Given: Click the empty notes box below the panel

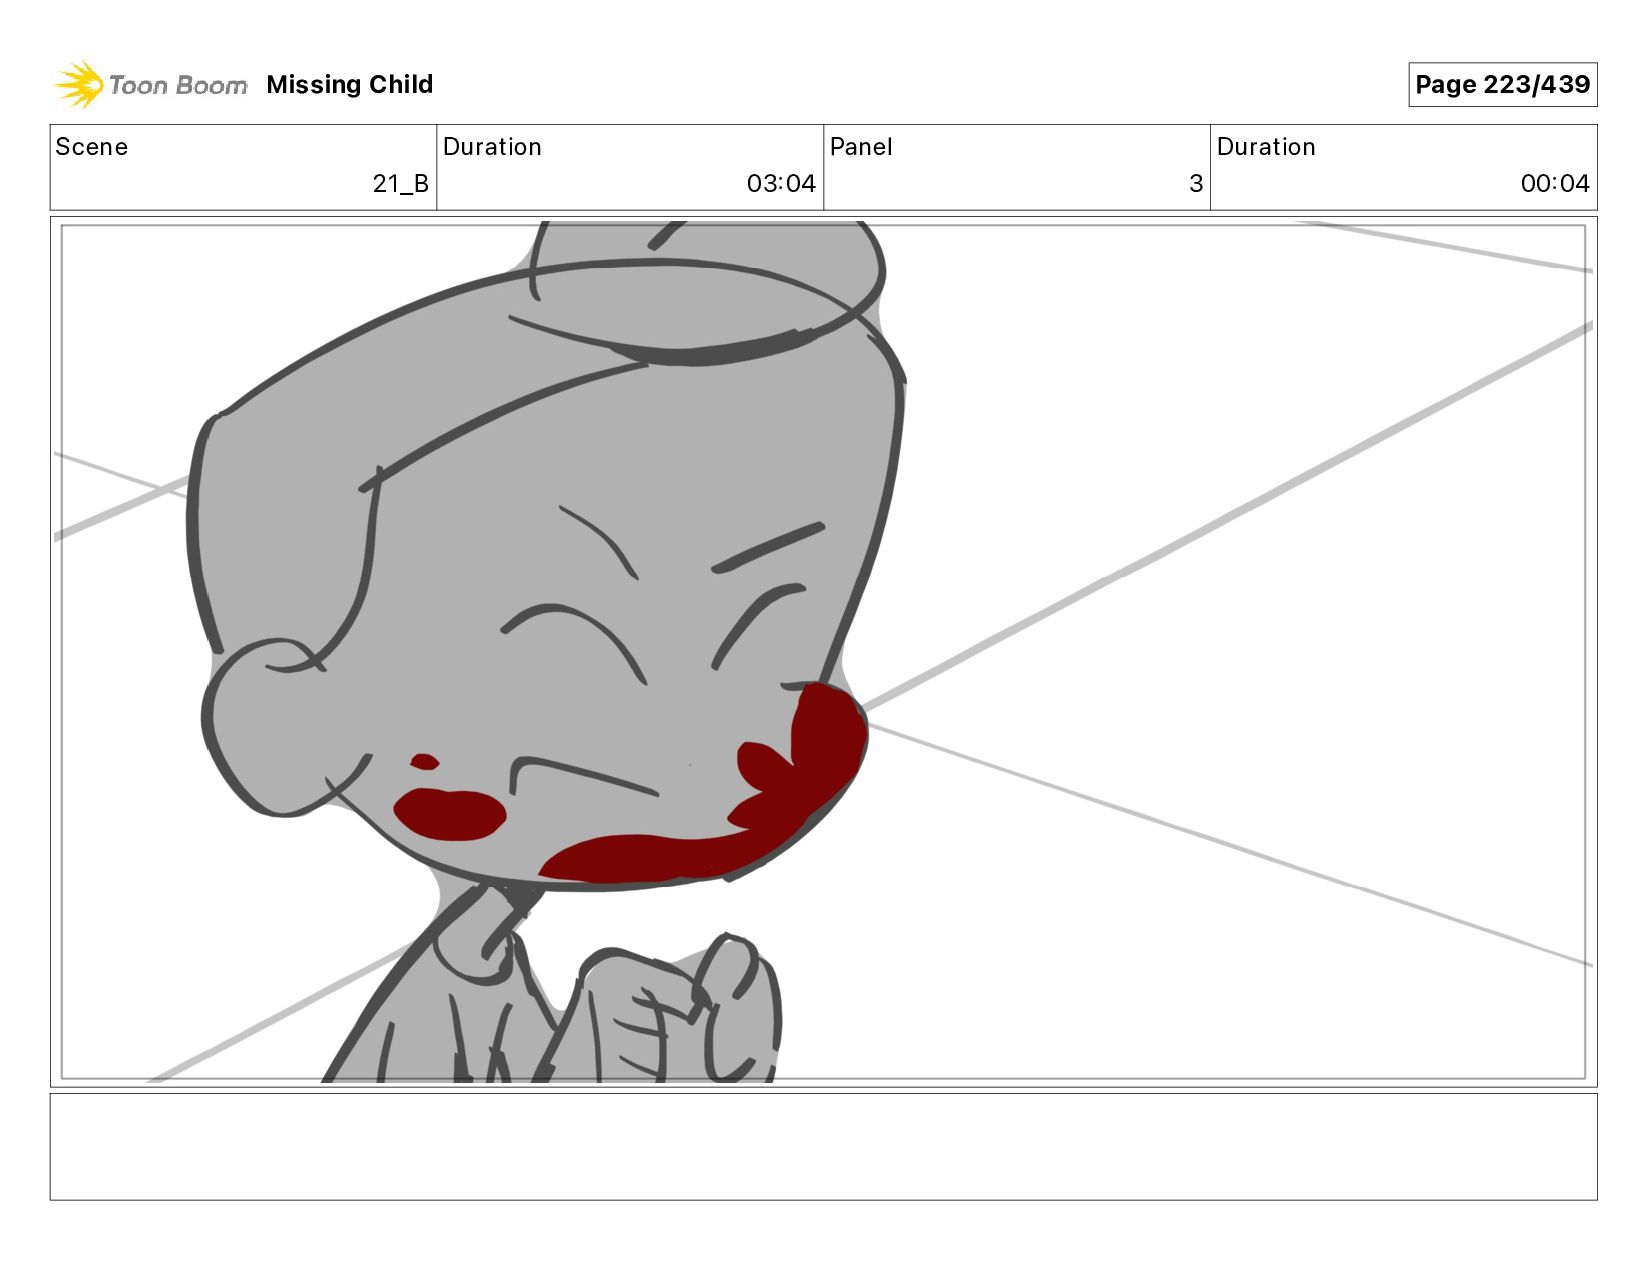Looking at the screenshot, I should (823, 1147).
